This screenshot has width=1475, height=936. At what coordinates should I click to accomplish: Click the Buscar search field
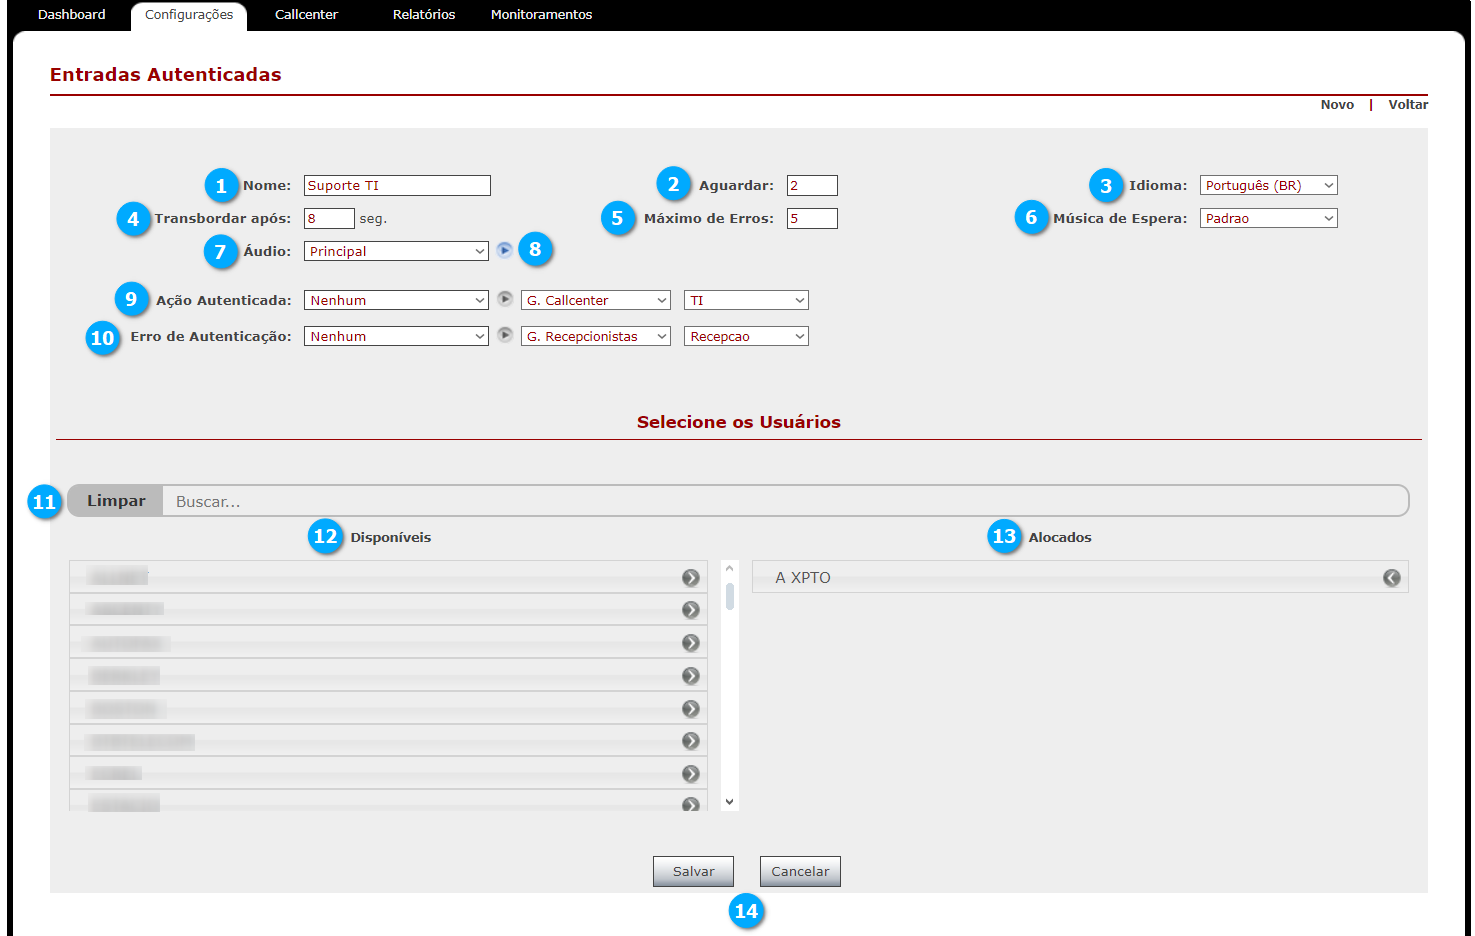pos(785,501)
